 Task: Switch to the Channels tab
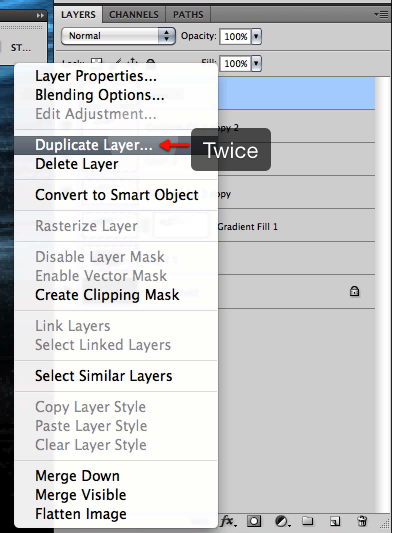(134, 15)
